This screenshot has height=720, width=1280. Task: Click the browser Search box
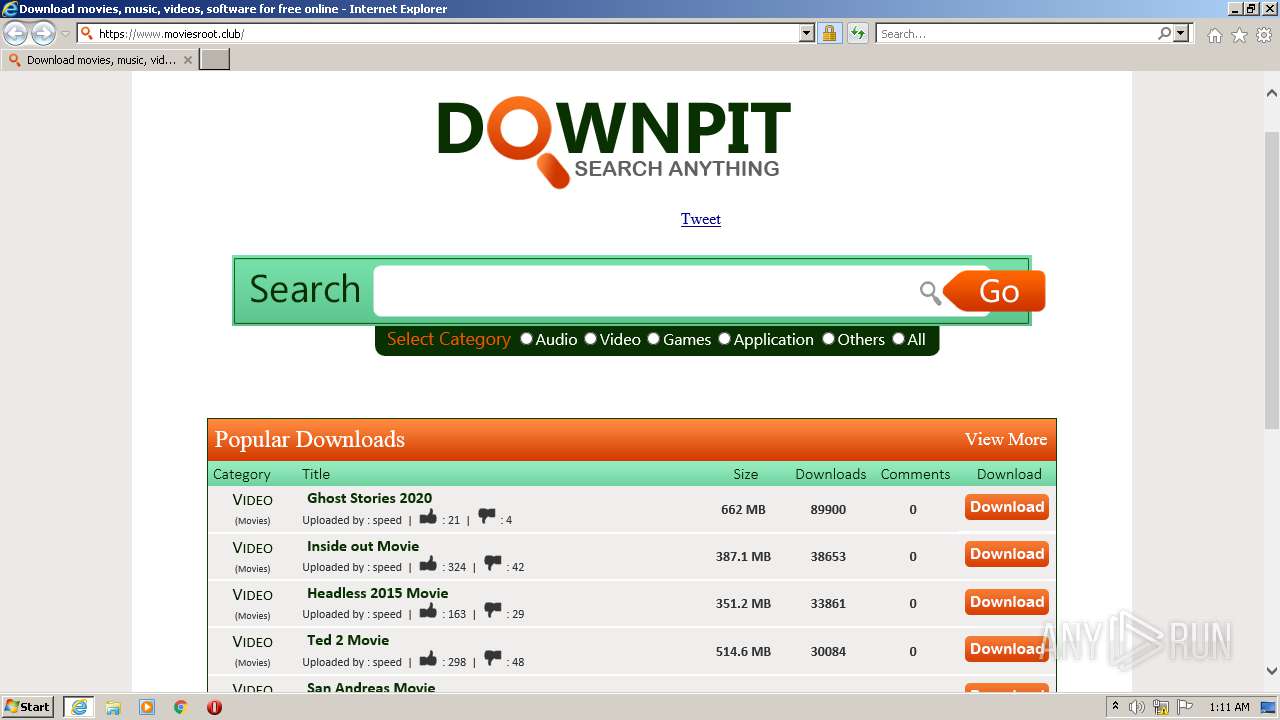pos(1015,34)
